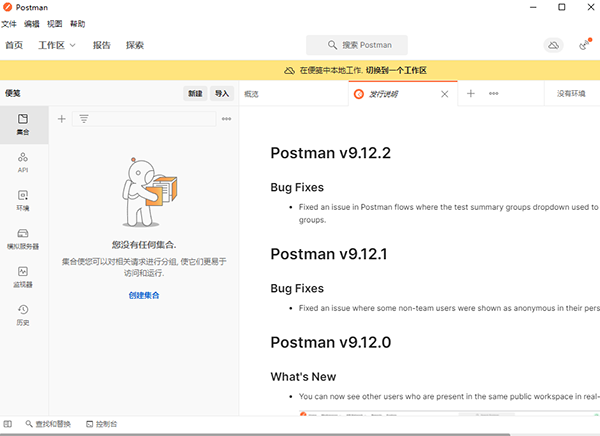The width and height of the screenshot is (600, 436).
Task: Open a new tab with the plus icon
Action: pyautogui.click(x=471, y=93)
